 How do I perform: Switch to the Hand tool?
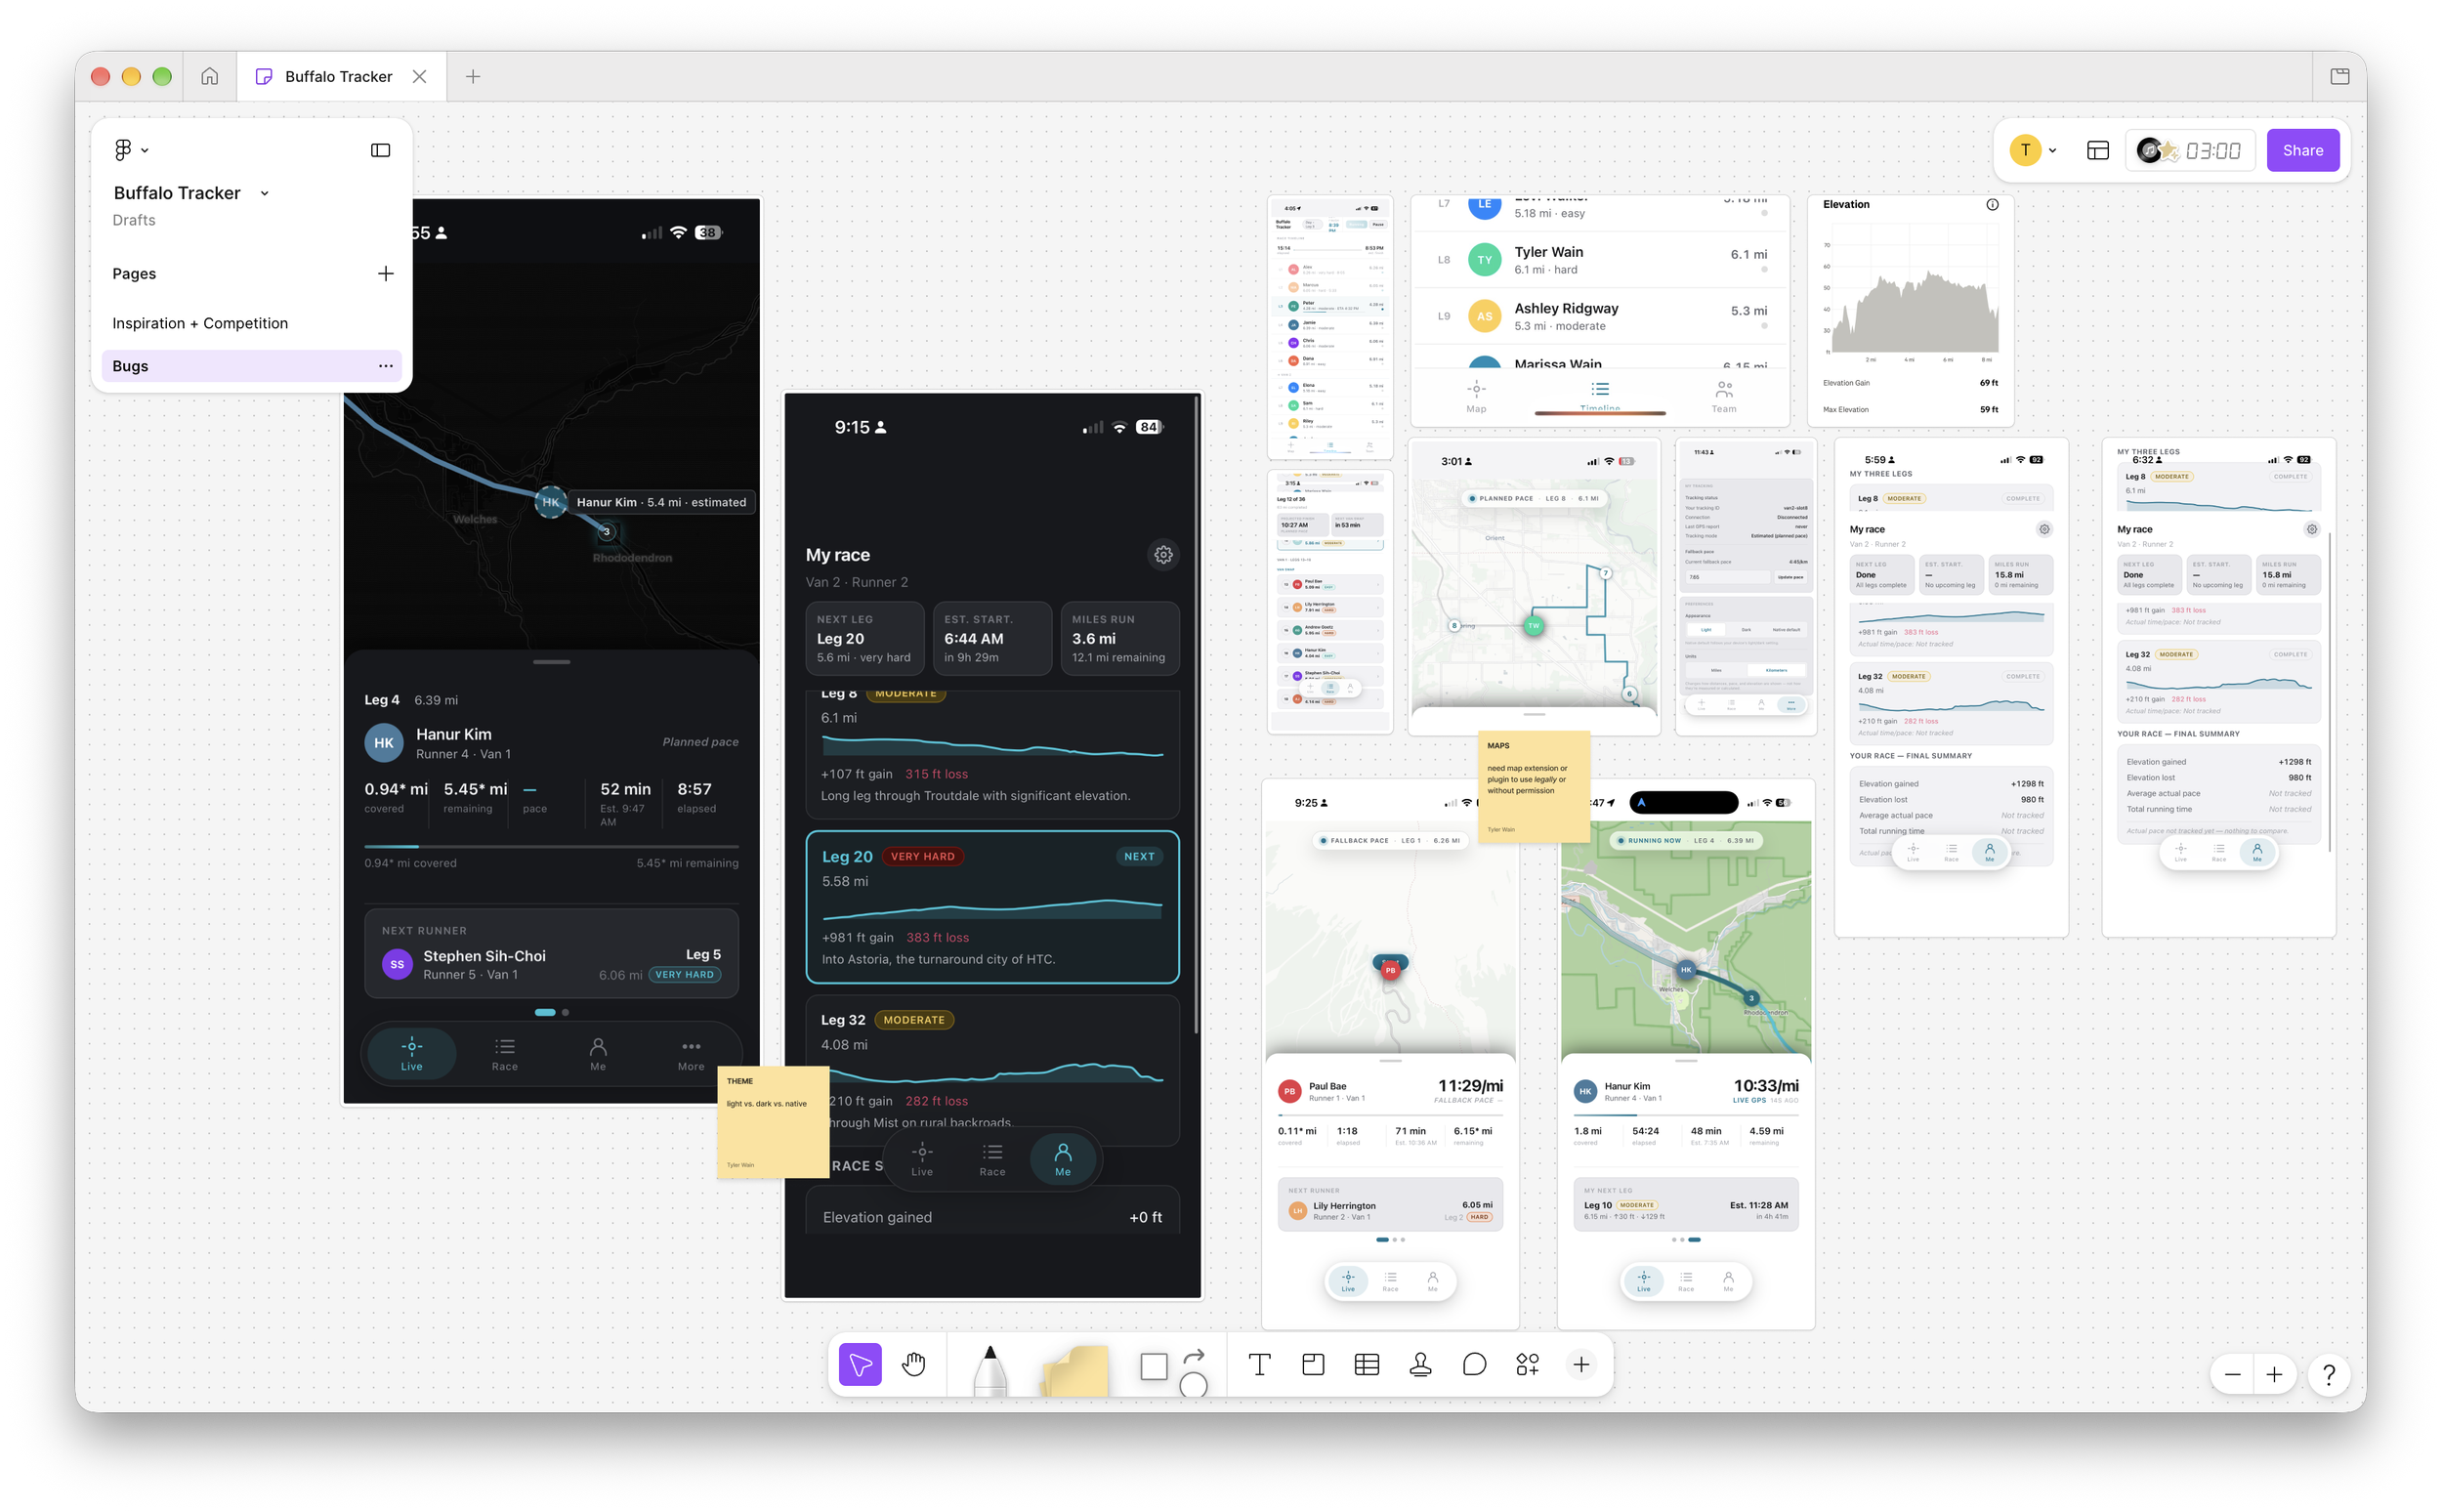pyautogui.click(x=914, y=1364)
